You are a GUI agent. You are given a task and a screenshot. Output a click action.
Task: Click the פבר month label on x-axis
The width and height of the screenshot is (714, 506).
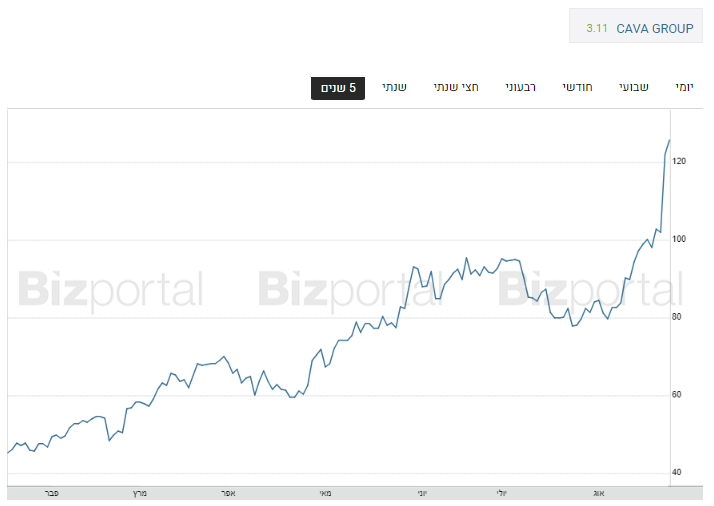[x=51, y=493]
